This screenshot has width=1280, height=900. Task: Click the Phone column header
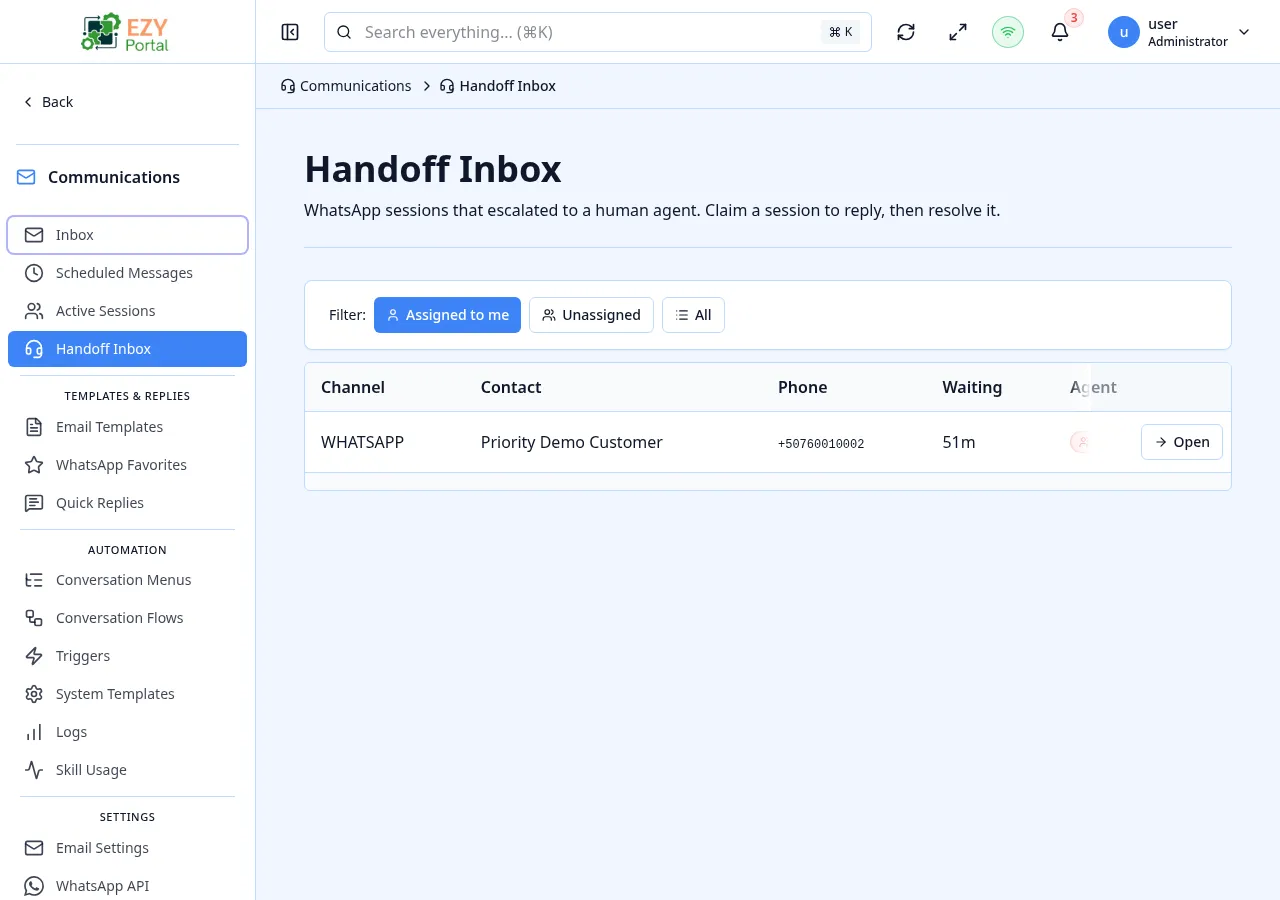coord(803,387)
